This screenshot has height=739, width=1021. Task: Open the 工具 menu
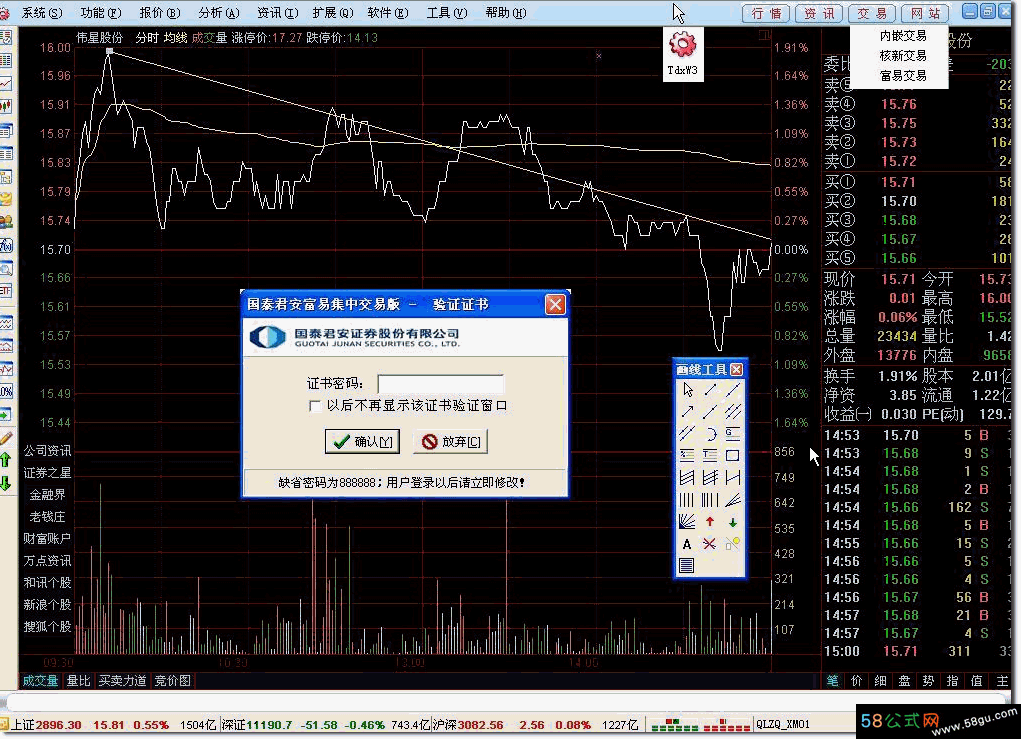447,12
